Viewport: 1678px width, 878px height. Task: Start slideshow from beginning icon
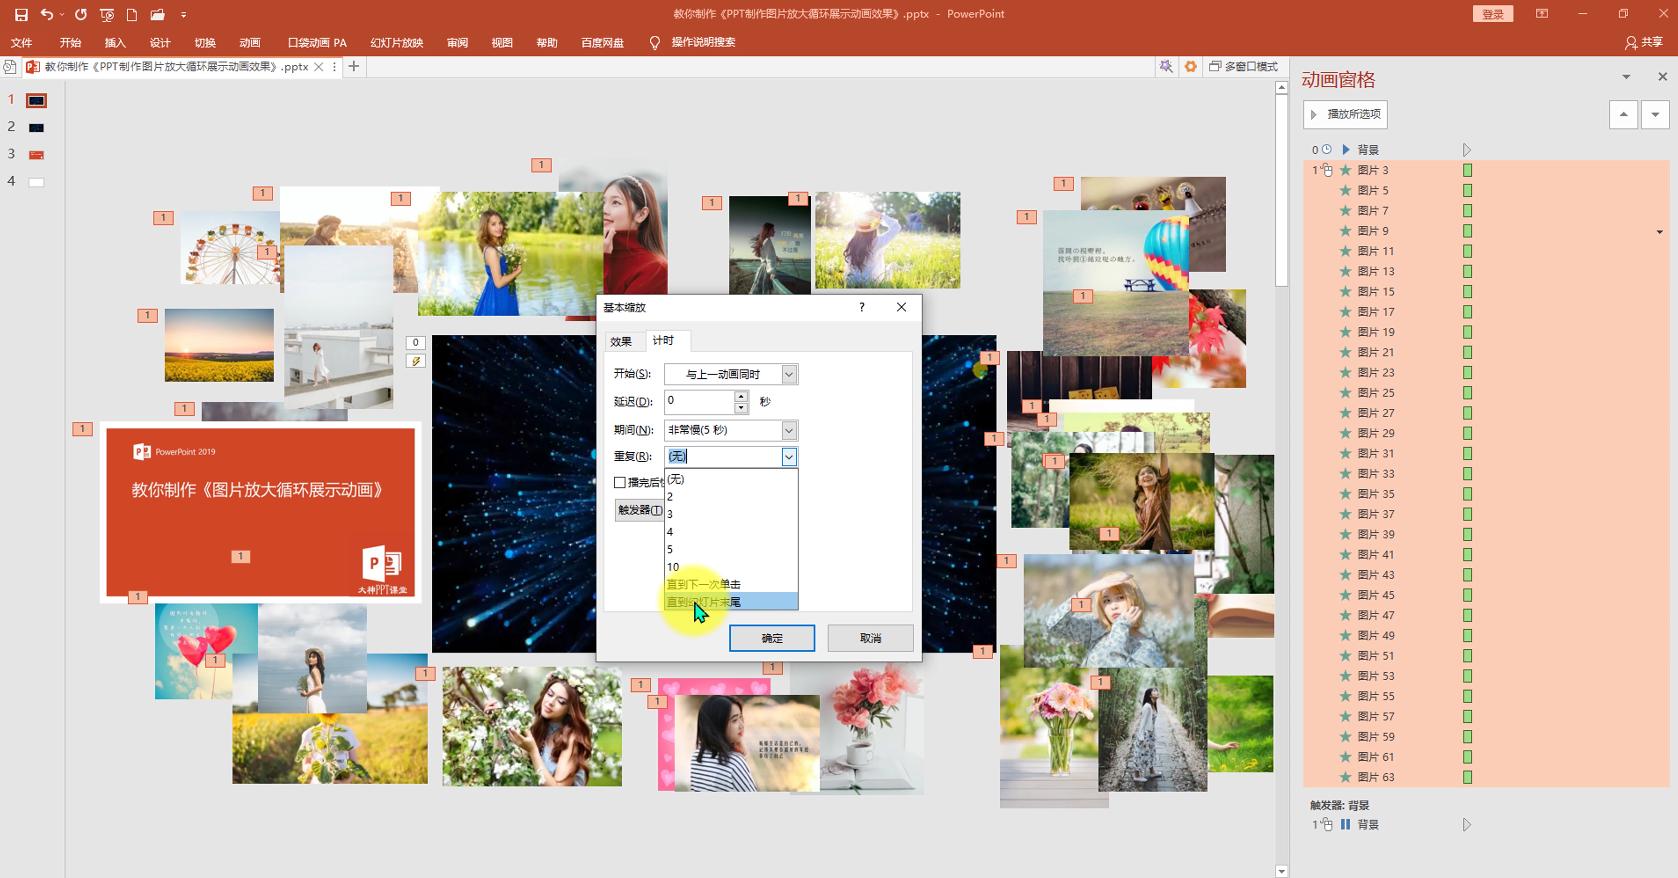point(107,15)
